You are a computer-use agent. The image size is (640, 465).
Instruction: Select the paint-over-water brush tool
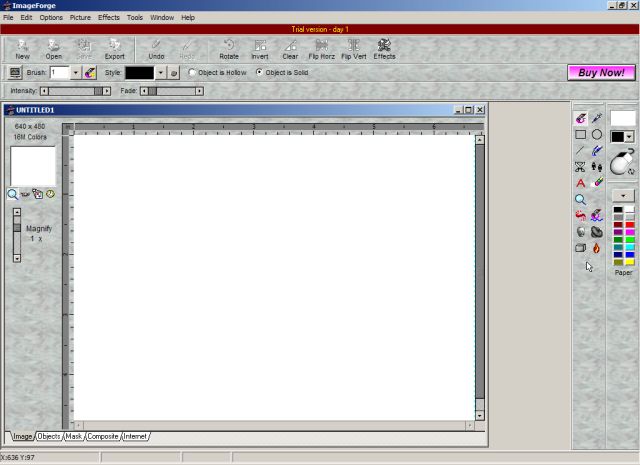click(x=597, y=215)
